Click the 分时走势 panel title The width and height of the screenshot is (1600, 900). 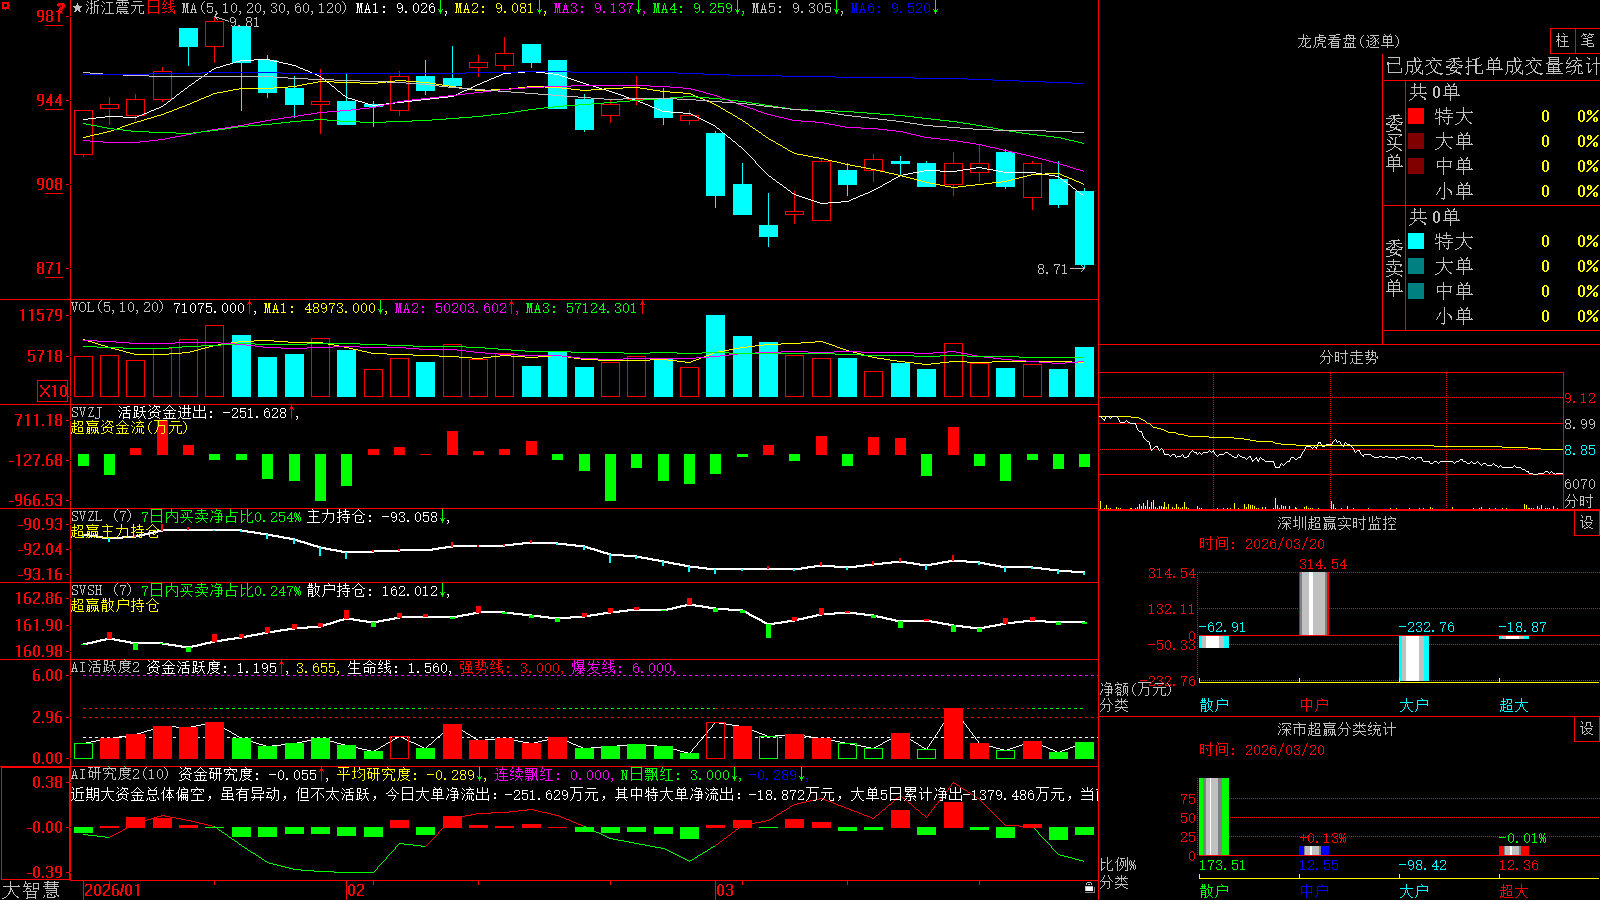(x=1348, y=357)
